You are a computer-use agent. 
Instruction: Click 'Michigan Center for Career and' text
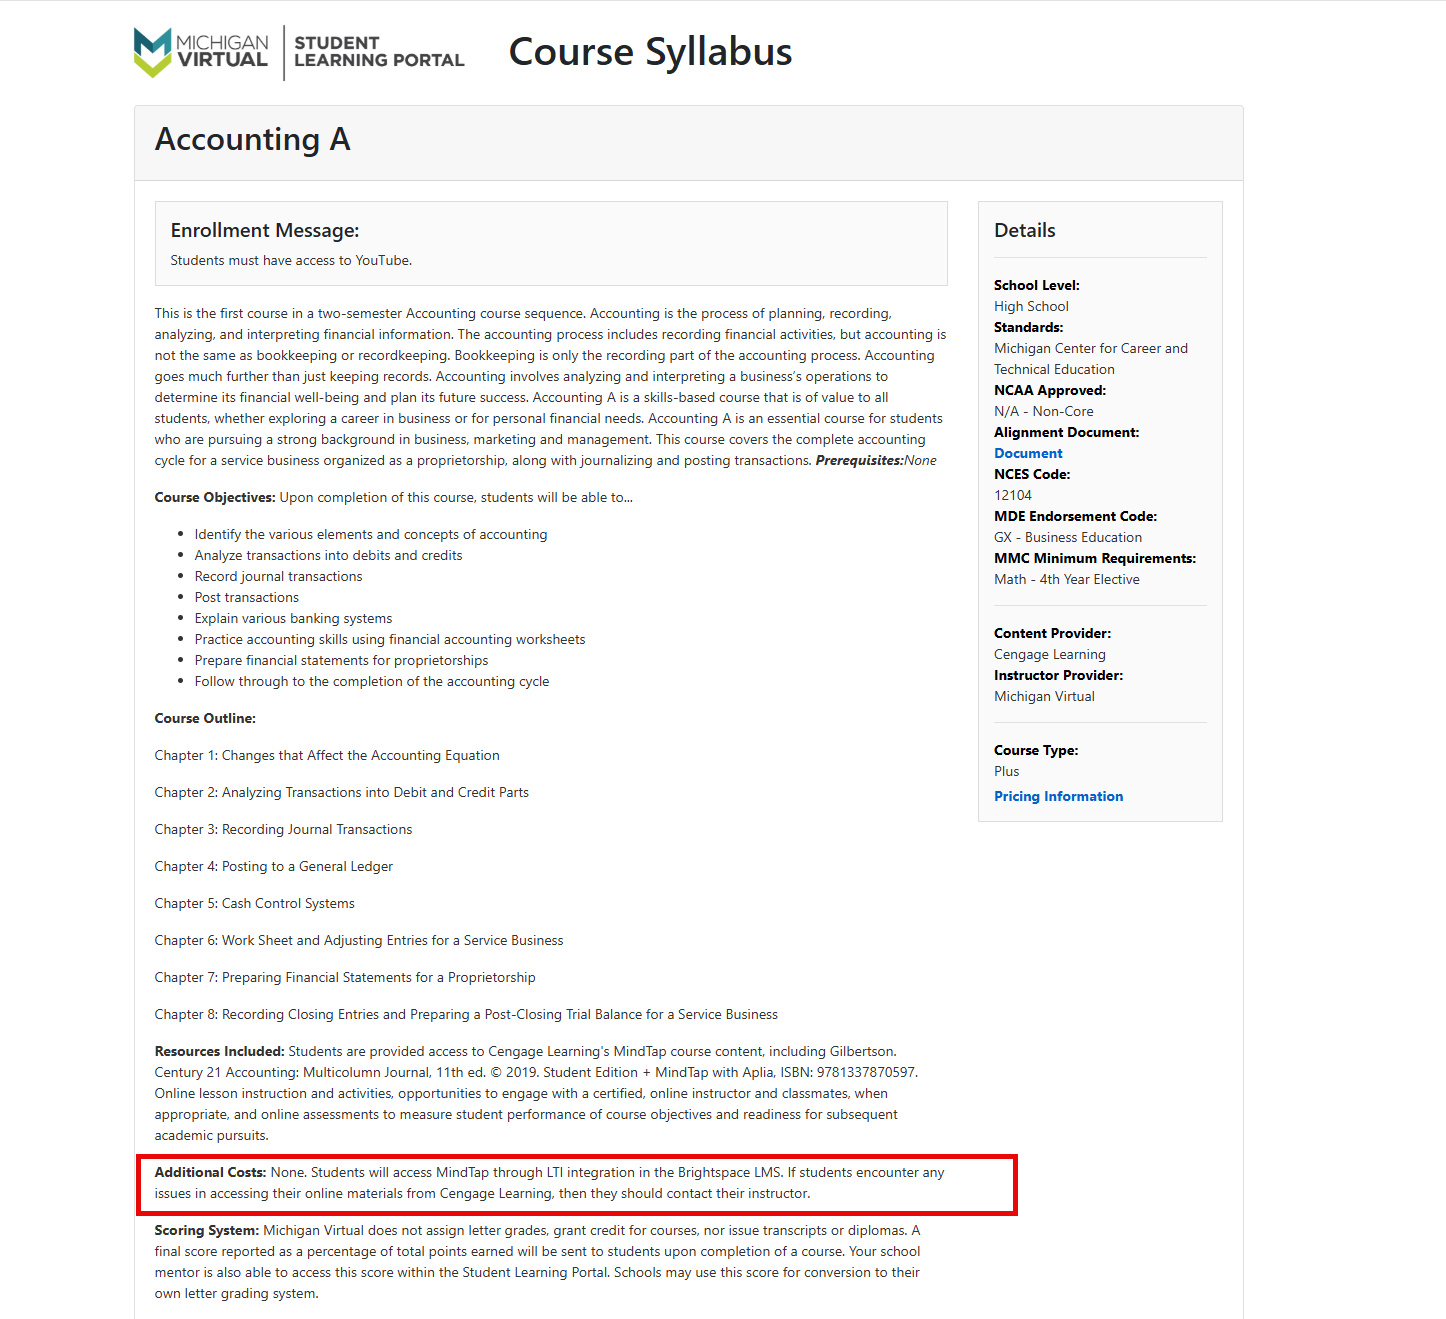tap(1091, 348)
